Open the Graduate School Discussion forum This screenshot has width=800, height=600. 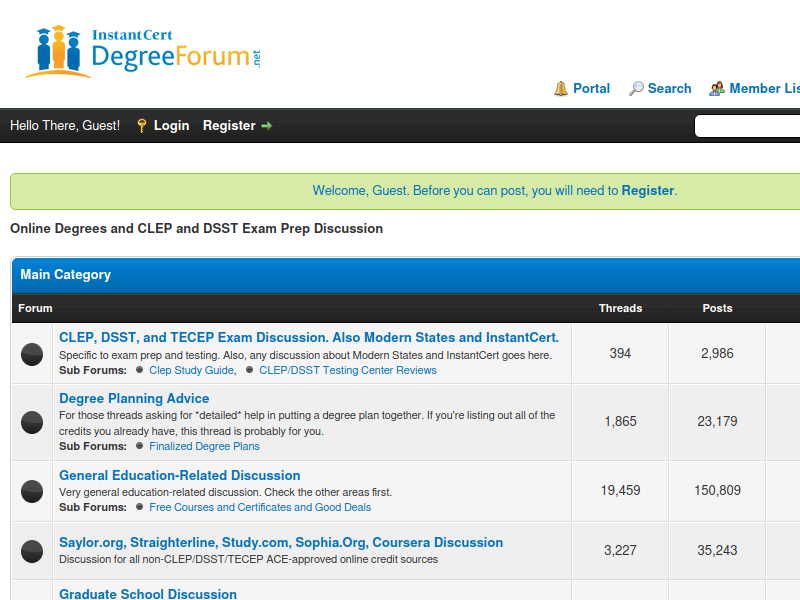[148, 594]
